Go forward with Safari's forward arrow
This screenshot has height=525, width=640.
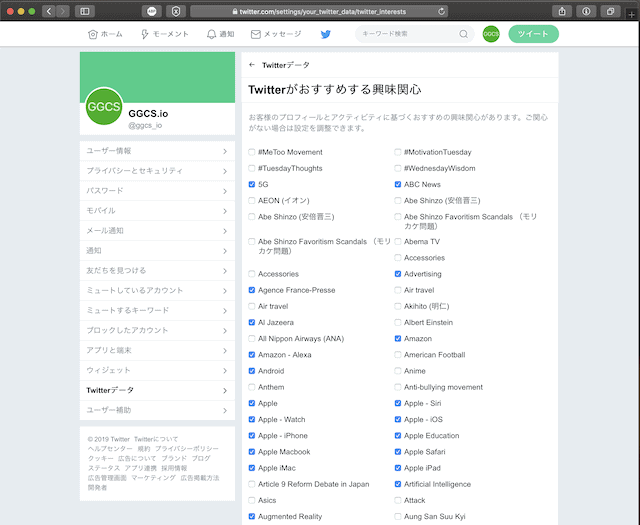tap(62, 11)
